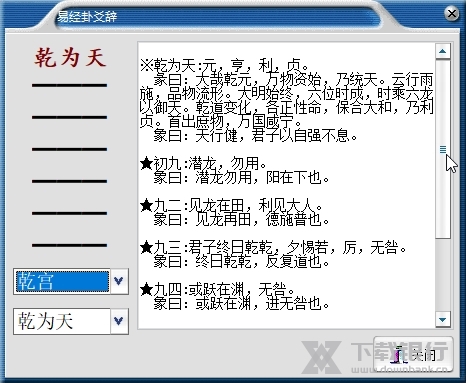Click the red 乾为天 hexagram title

pos(70,58)
